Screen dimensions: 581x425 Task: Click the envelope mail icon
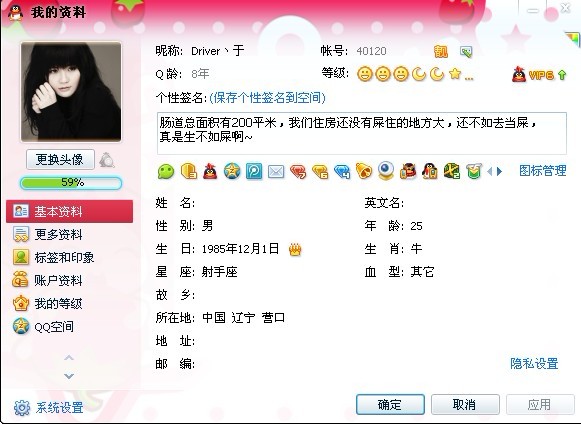pyautogui.click(x=276, y=172)
